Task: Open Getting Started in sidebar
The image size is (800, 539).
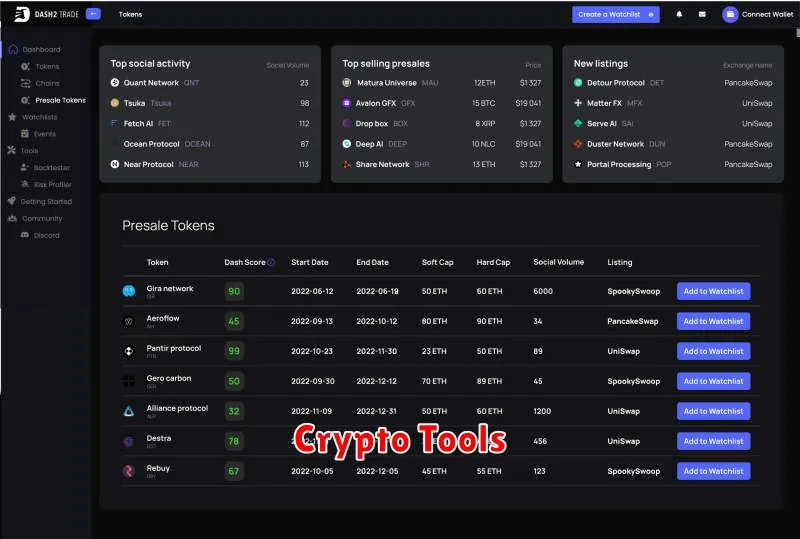Action: coord(40,202)
